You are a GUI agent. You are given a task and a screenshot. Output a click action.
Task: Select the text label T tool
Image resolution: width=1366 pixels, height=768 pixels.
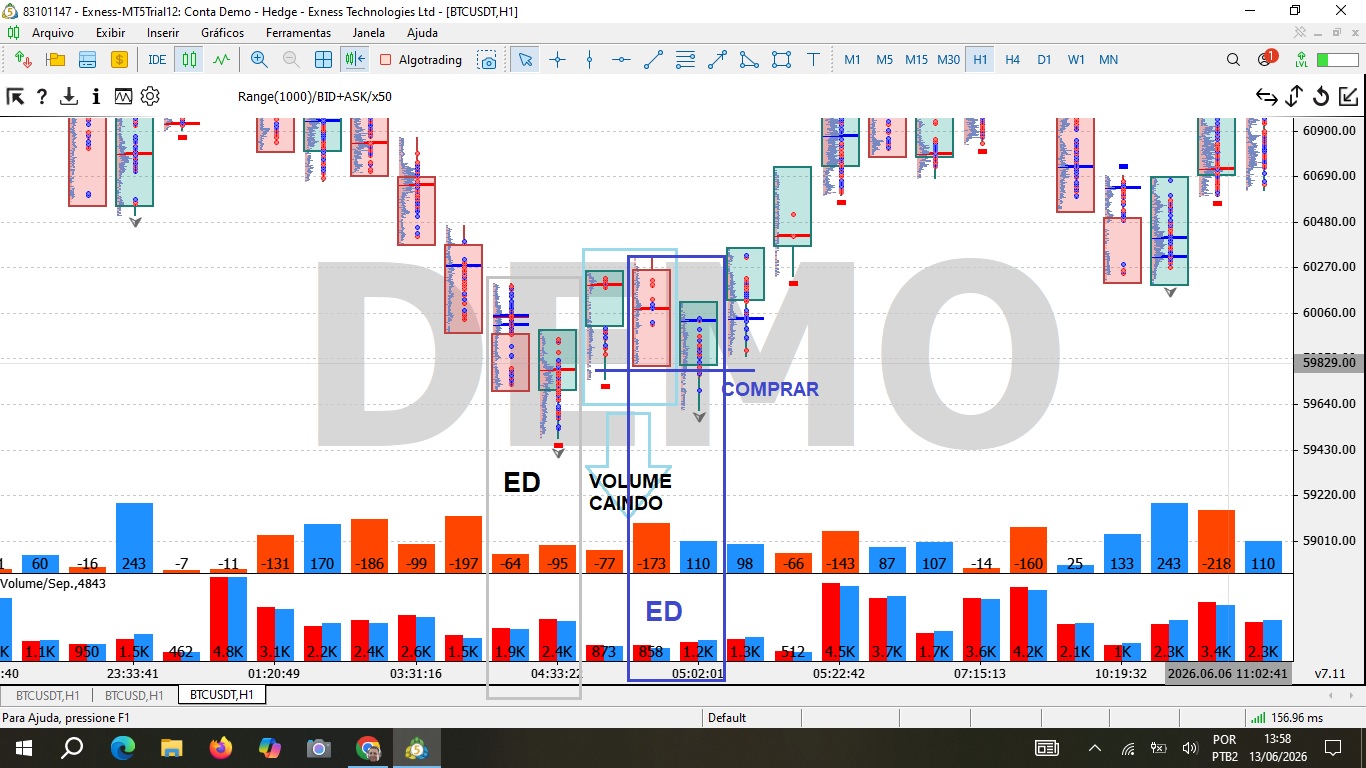813,60
